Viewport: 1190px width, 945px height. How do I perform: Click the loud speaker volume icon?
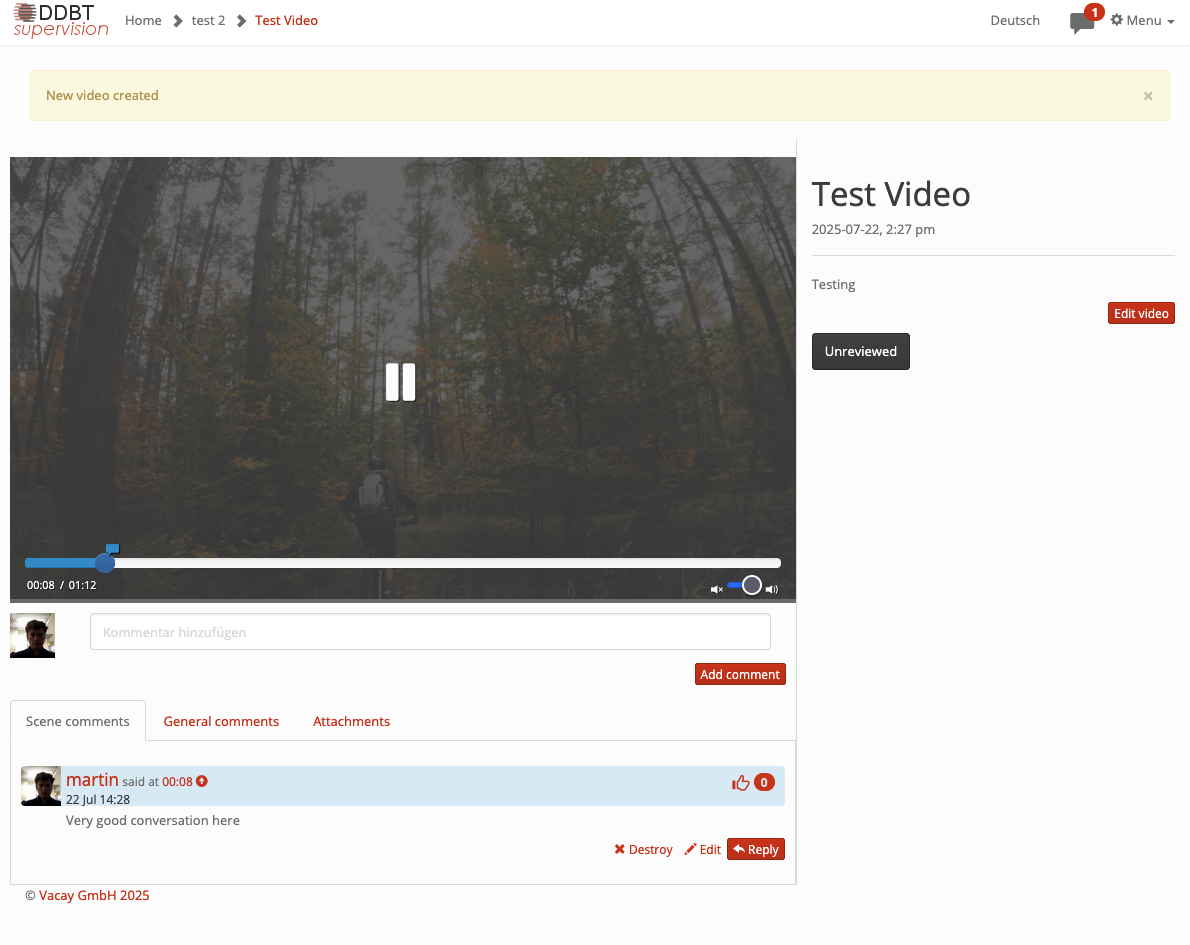(x=772, y=589)
